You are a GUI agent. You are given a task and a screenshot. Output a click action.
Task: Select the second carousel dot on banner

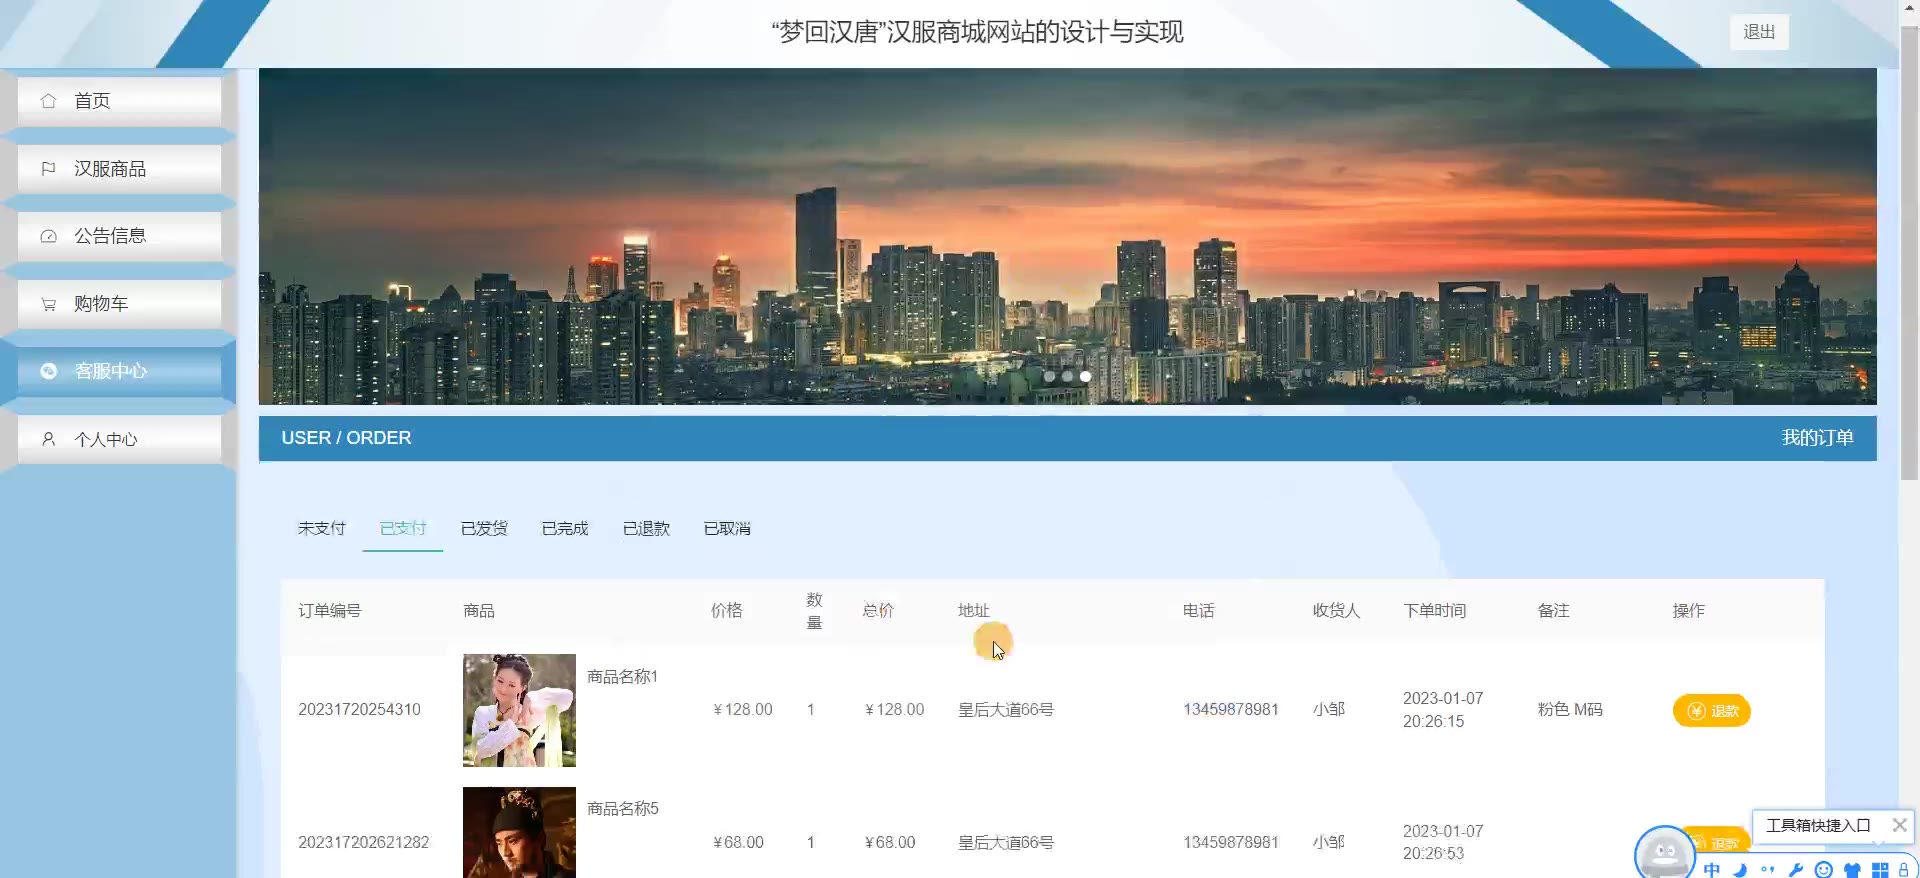coord(1067,377)
